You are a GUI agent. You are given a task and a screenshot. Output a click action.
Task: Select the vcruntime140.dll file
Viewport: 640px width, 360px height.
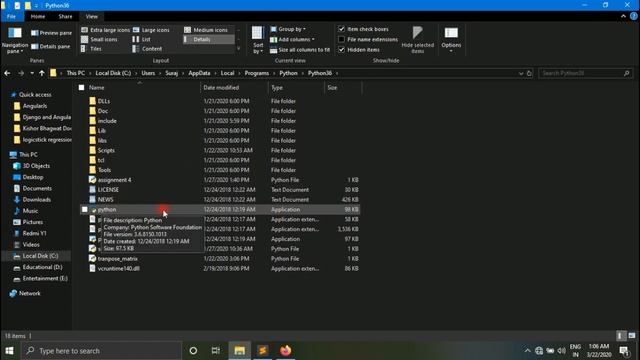[220, 269]
